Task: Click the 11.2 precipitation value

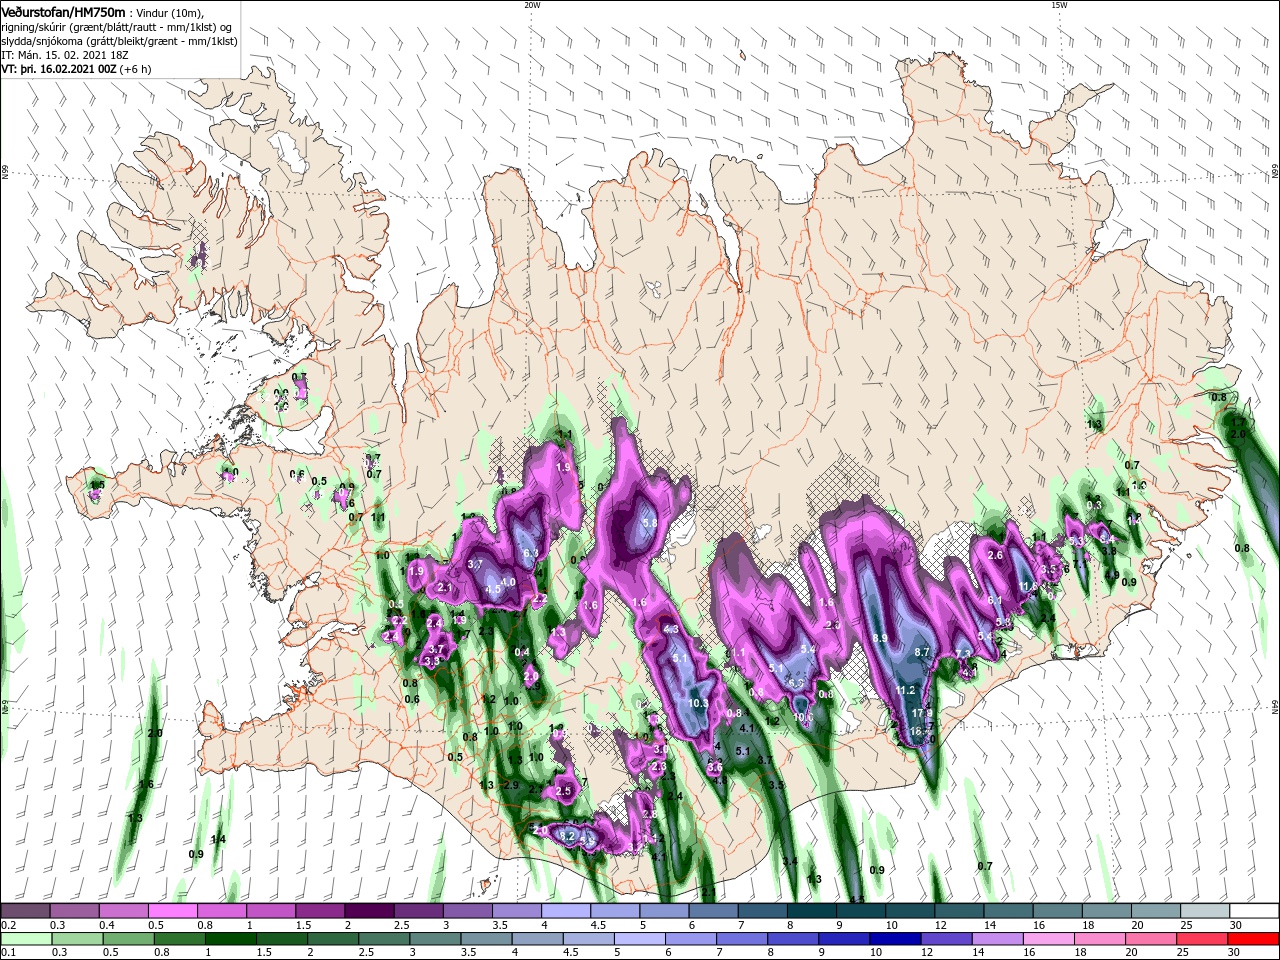Action: (906, 690)
